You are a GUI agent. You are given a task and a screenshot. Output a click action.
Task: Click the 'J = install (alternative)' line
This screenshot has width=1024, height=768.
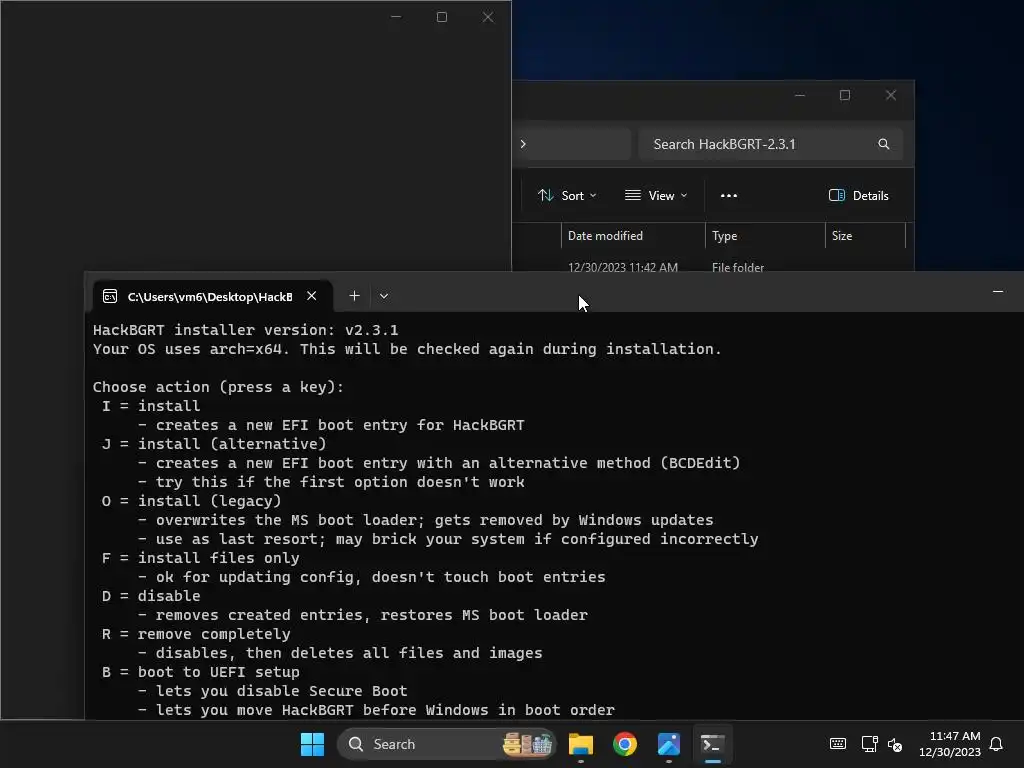[x=214, y=443]
